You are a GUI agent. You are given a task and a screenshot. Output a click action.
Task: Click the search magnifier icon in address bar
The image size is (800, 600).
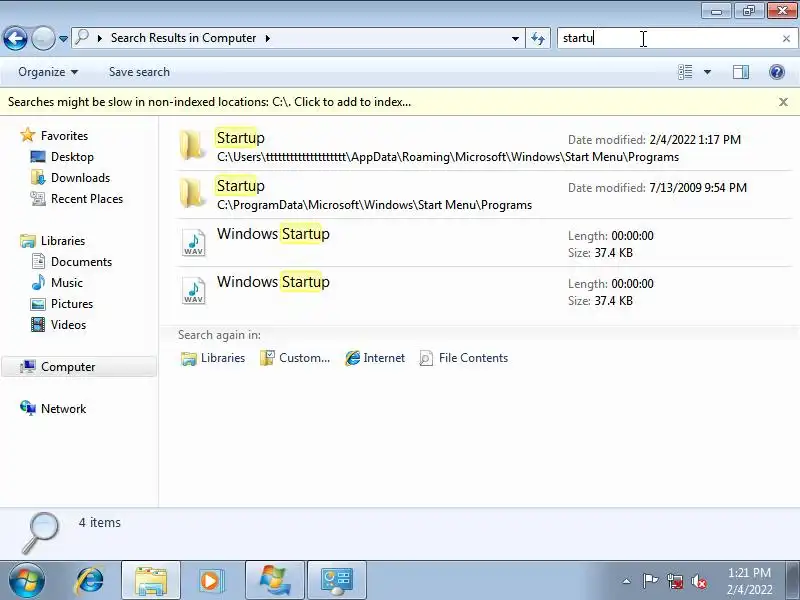click(82, 37)
